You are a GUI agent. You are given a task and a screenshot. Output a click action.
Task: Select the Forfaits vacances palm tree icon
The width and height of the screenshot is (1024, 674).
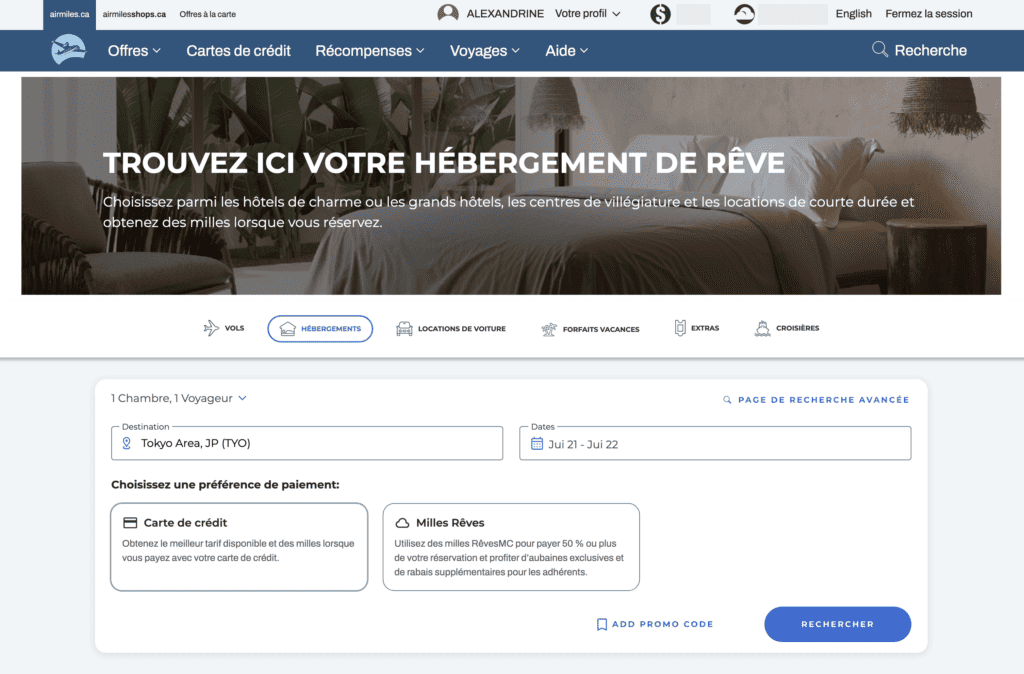[548, 327]
